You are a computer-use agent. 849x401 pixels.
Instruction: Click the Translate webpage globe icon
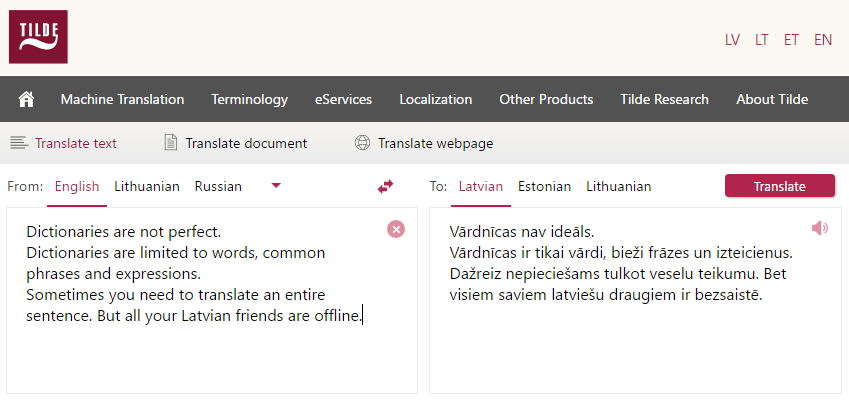coord(362,143)
